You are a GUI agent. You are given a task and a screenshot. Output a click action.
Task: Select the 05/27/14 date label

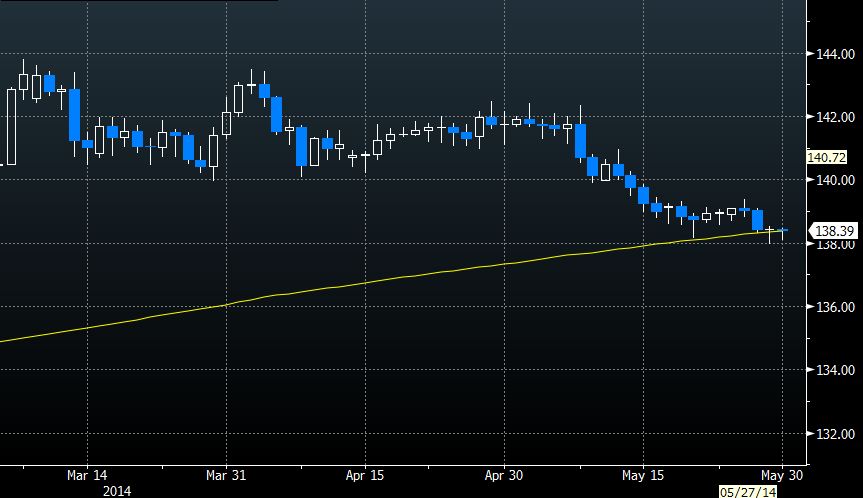pos(748,491)
